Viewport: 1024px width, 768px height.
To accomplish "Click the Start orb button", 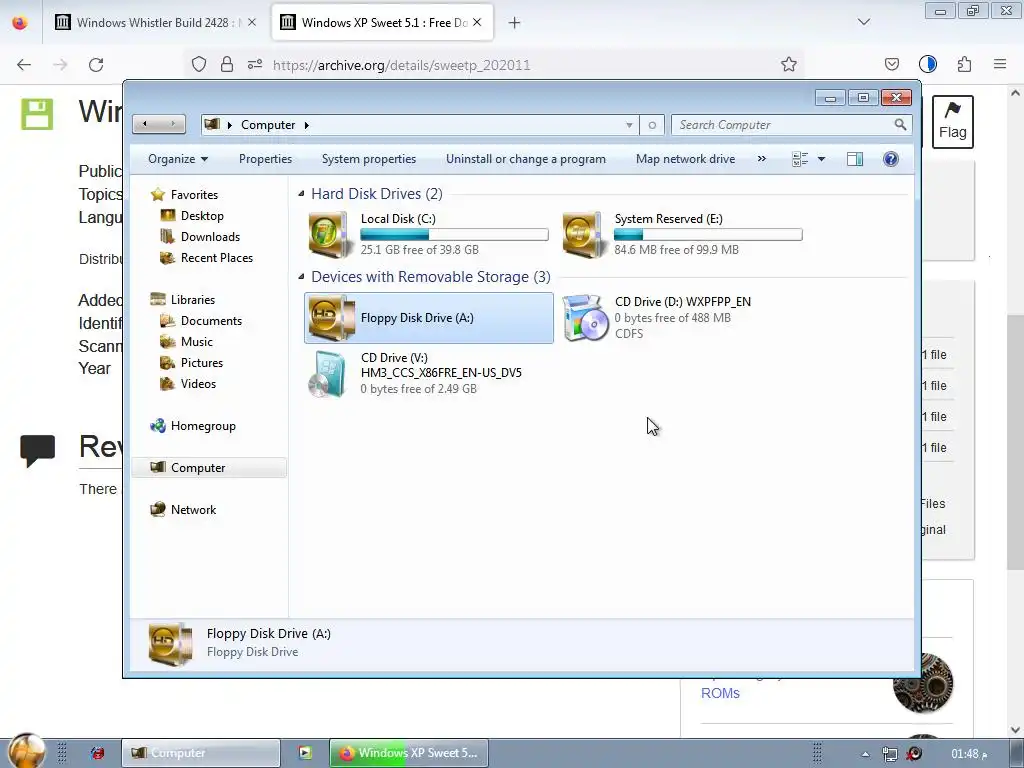I will point(27,750).
